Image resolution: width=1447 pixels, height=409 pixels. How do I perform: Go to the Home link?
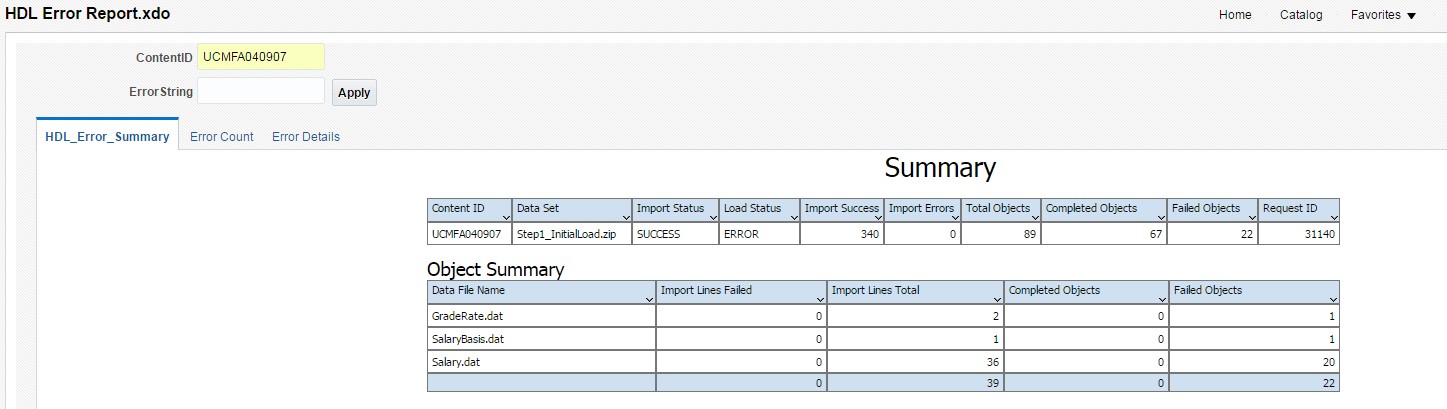(1235, 15)
